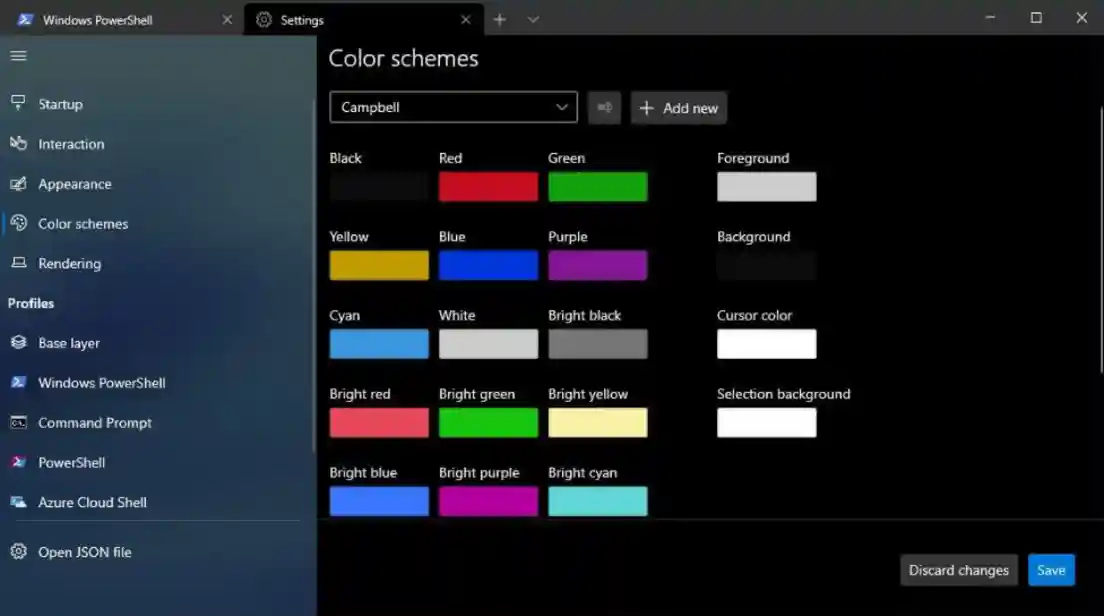Pick the Cyan color swatch
Screen dimensions: 1104x616
click(x=379, y=344)
